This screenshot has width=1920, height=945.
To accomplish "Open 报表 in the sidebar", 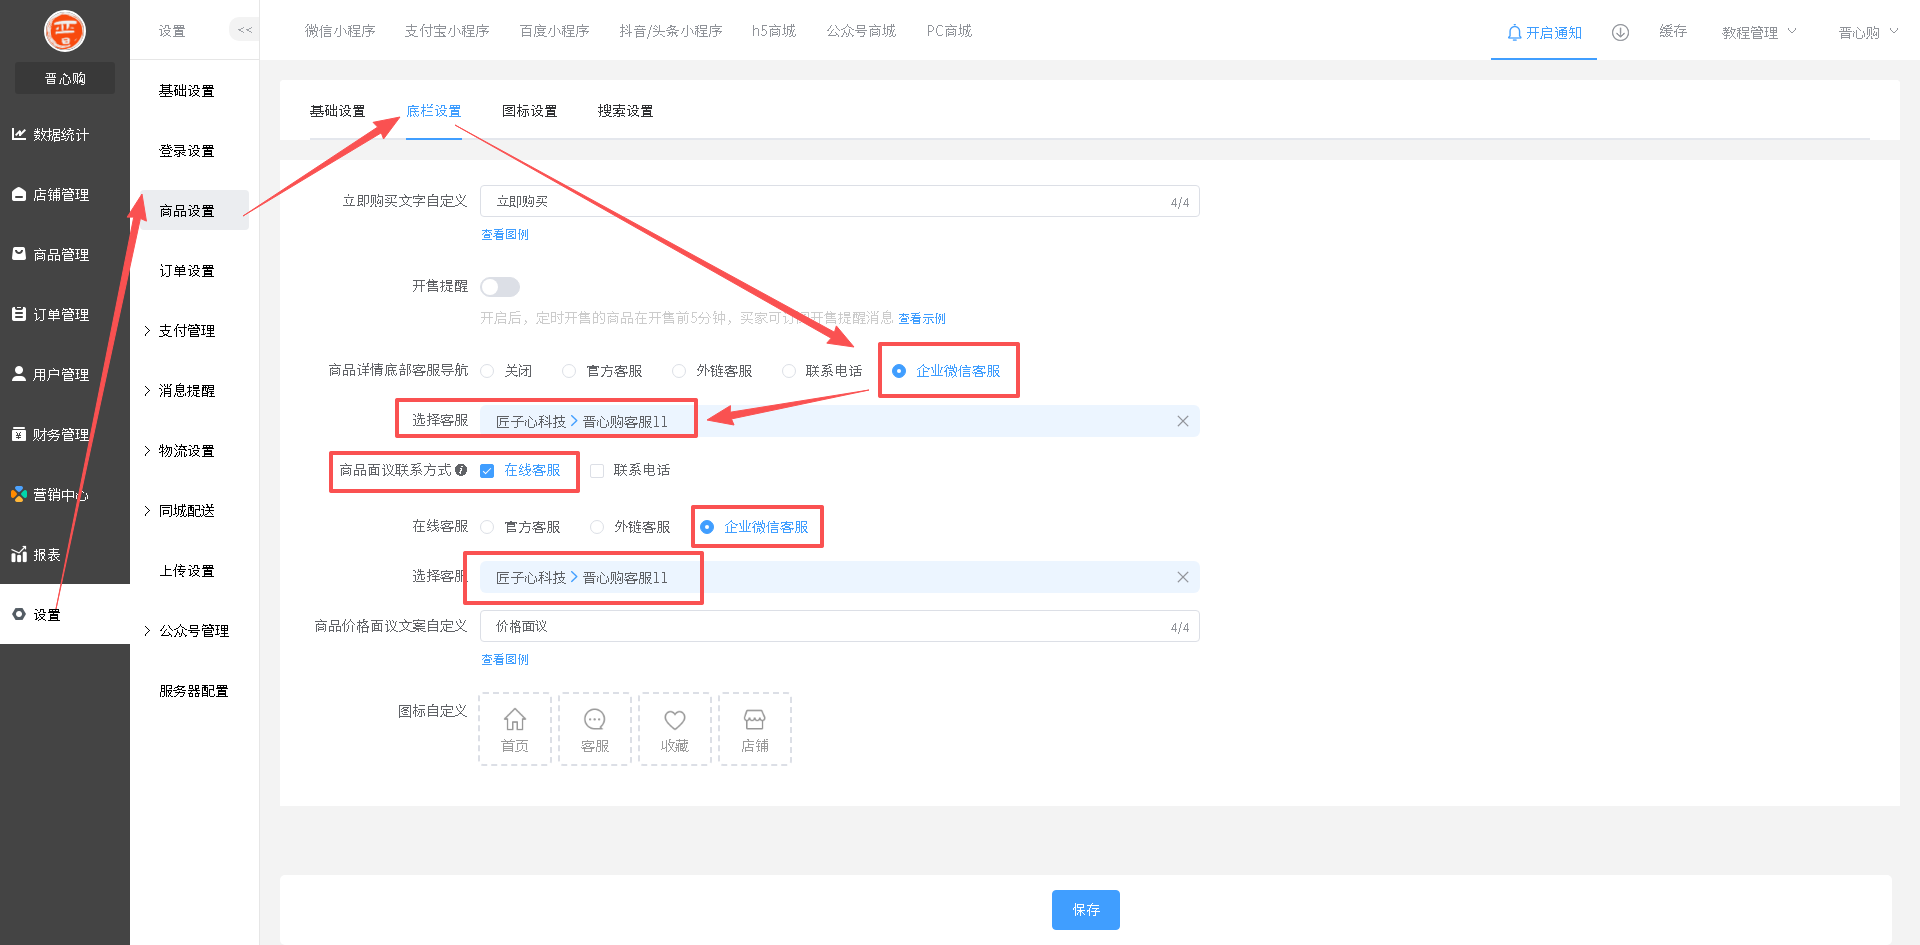I will [36, 554].
